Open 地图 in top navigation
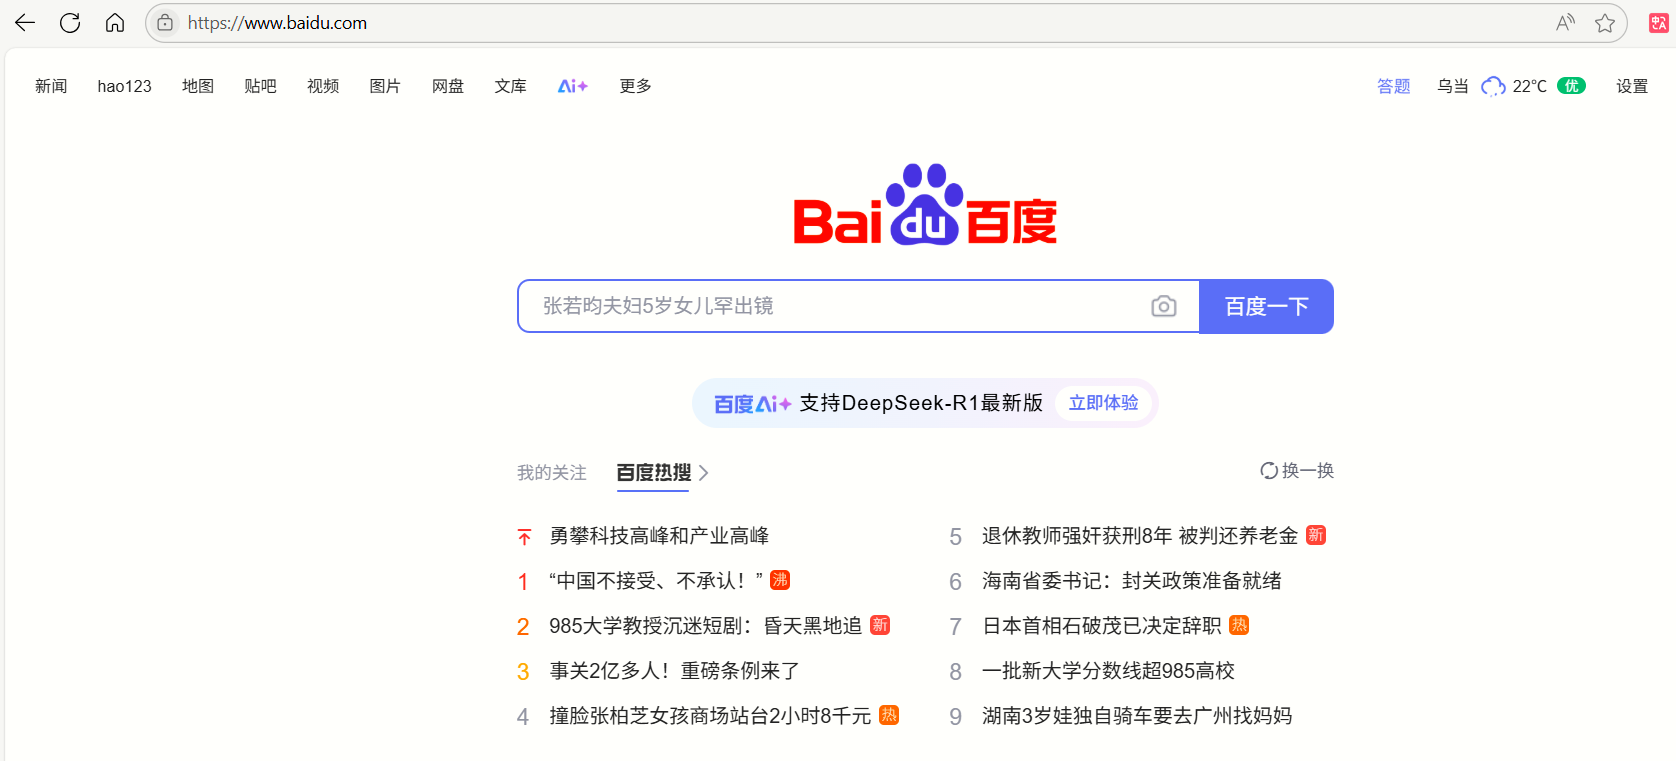Screen dimensions: 1676x761 coord(198,86)
